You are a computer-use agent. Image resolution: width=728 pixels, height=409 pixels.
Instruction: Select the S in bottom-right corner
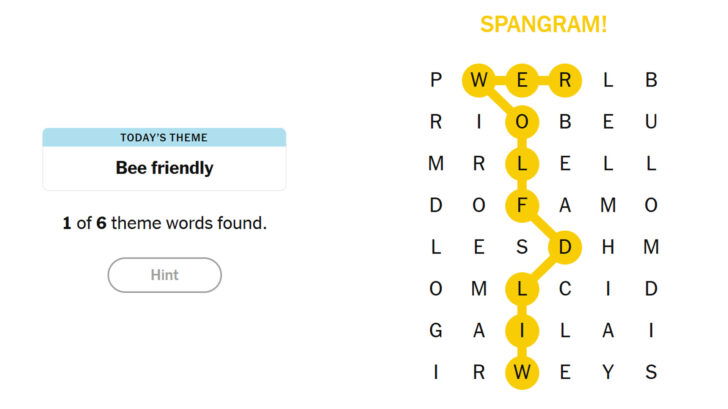(651, 373)
